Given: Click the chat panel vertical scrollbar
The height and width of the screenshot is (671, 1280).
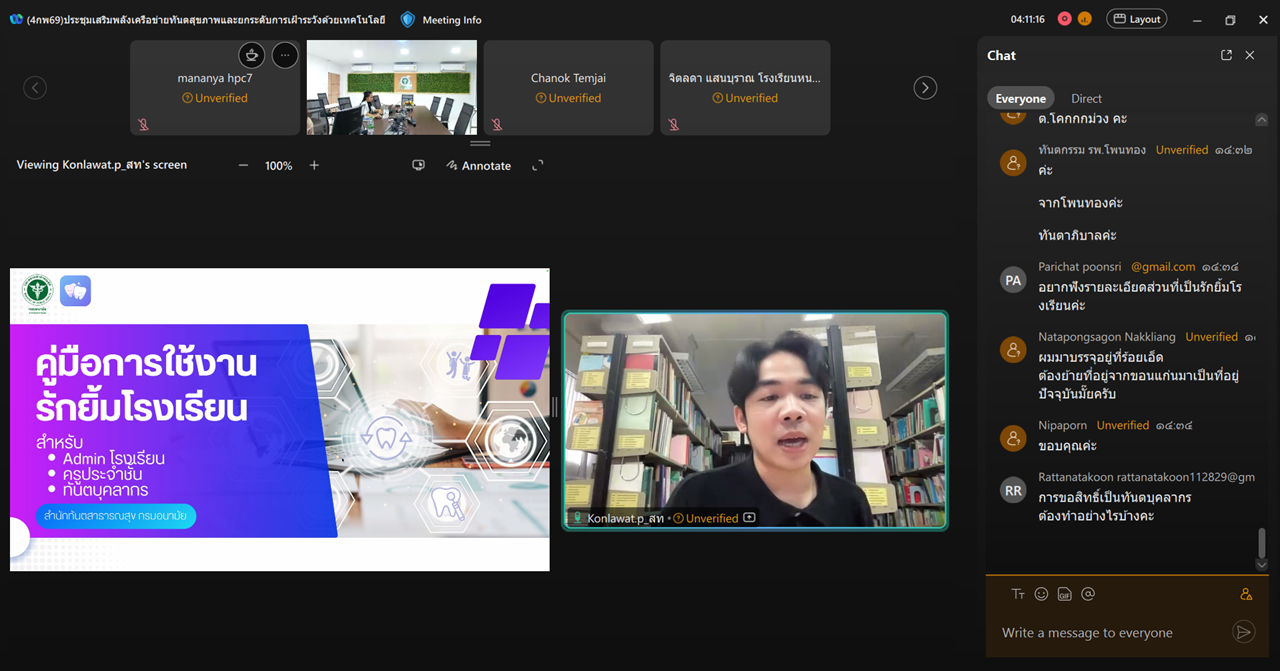Looking at the screenshot, I should [1262, 543].
